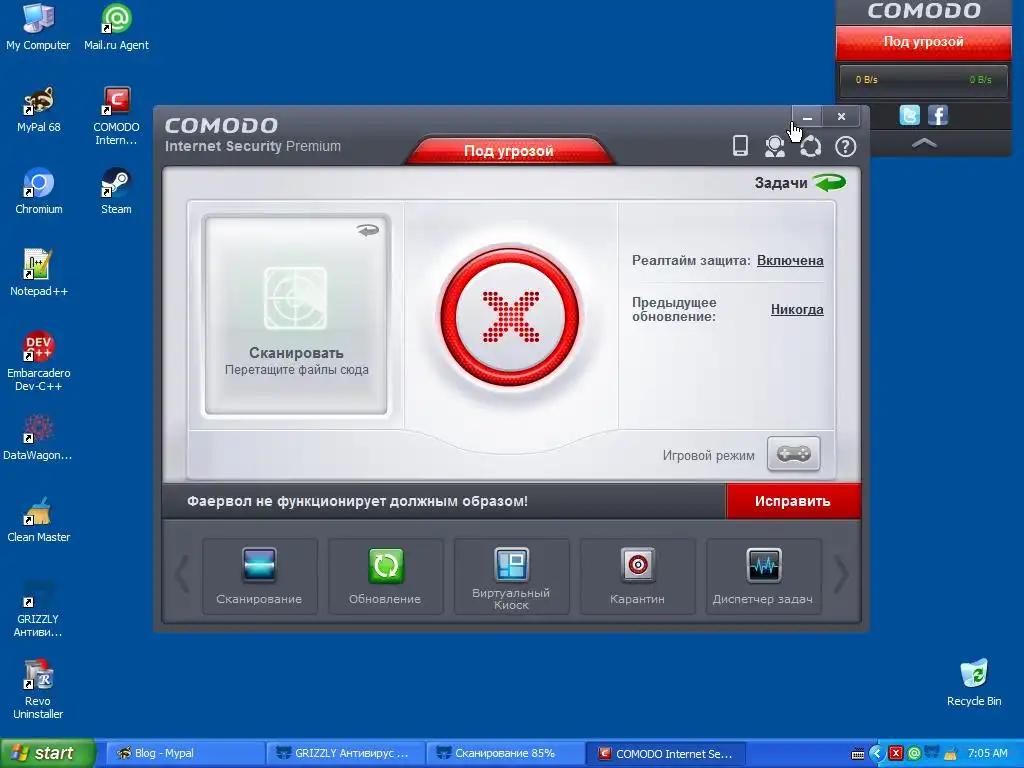Image resolution: width=1024 pixels, height=768 pixels.
Task: Switch to Задачи view via green arrow
Action: (x=829, y=182)
